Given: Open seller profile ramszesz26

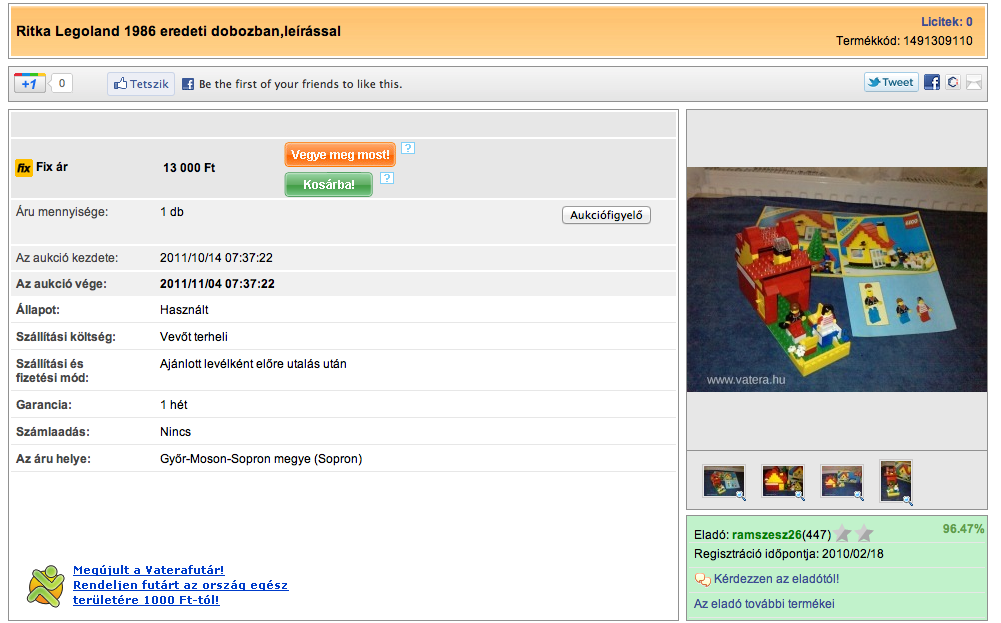Looking at the screenshot, I should (766, 535).
